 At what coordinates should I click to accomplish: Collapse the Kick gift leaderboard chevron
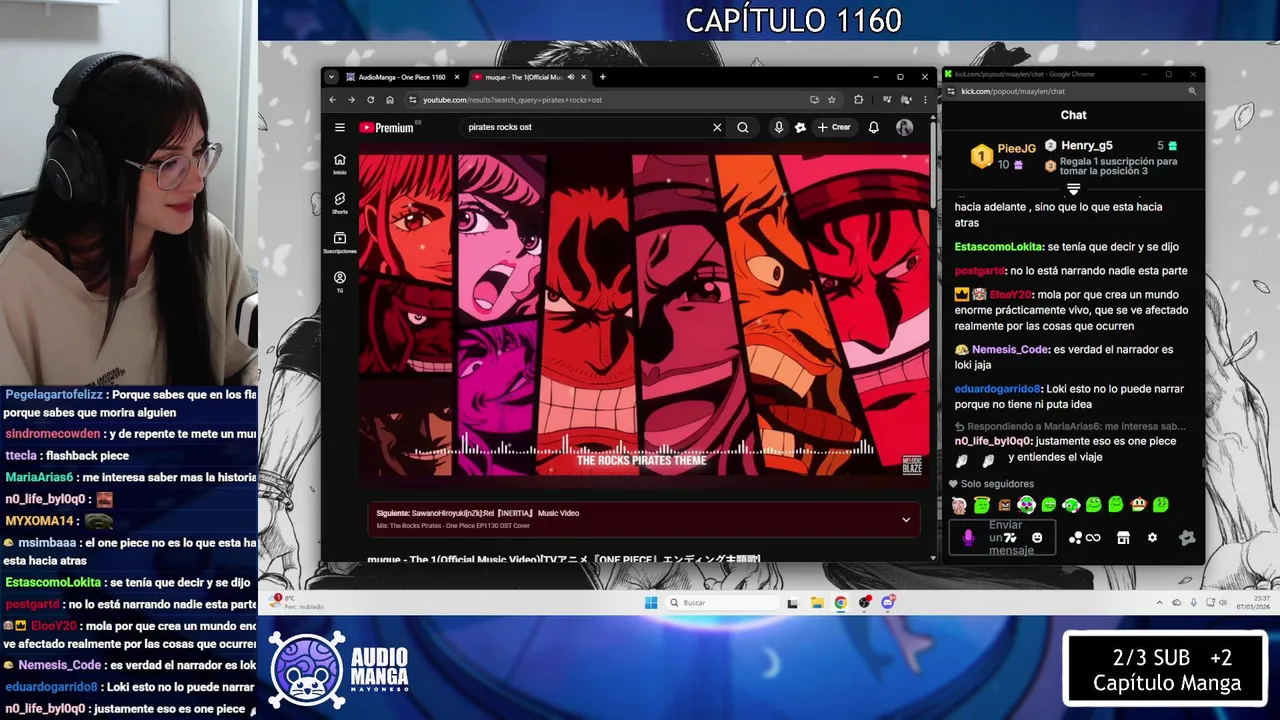1073,189
